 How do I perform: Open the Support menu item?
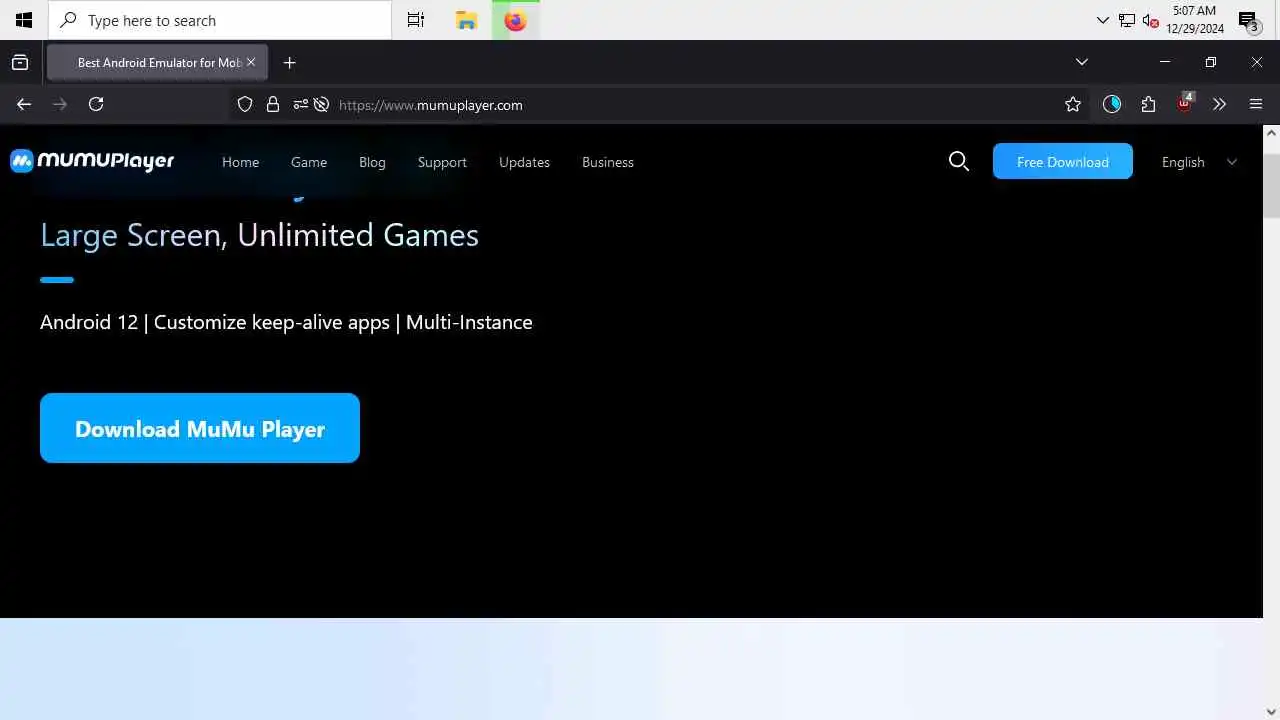click(x=442, y=162)
